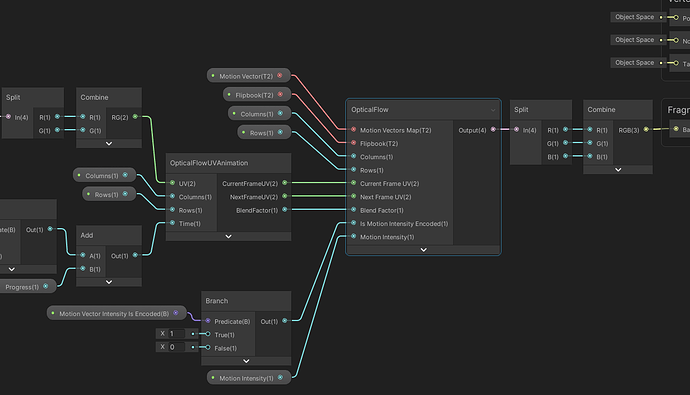Click the CurrentFrameUV(2) output port
690x395 pixels.
[285, 183]
